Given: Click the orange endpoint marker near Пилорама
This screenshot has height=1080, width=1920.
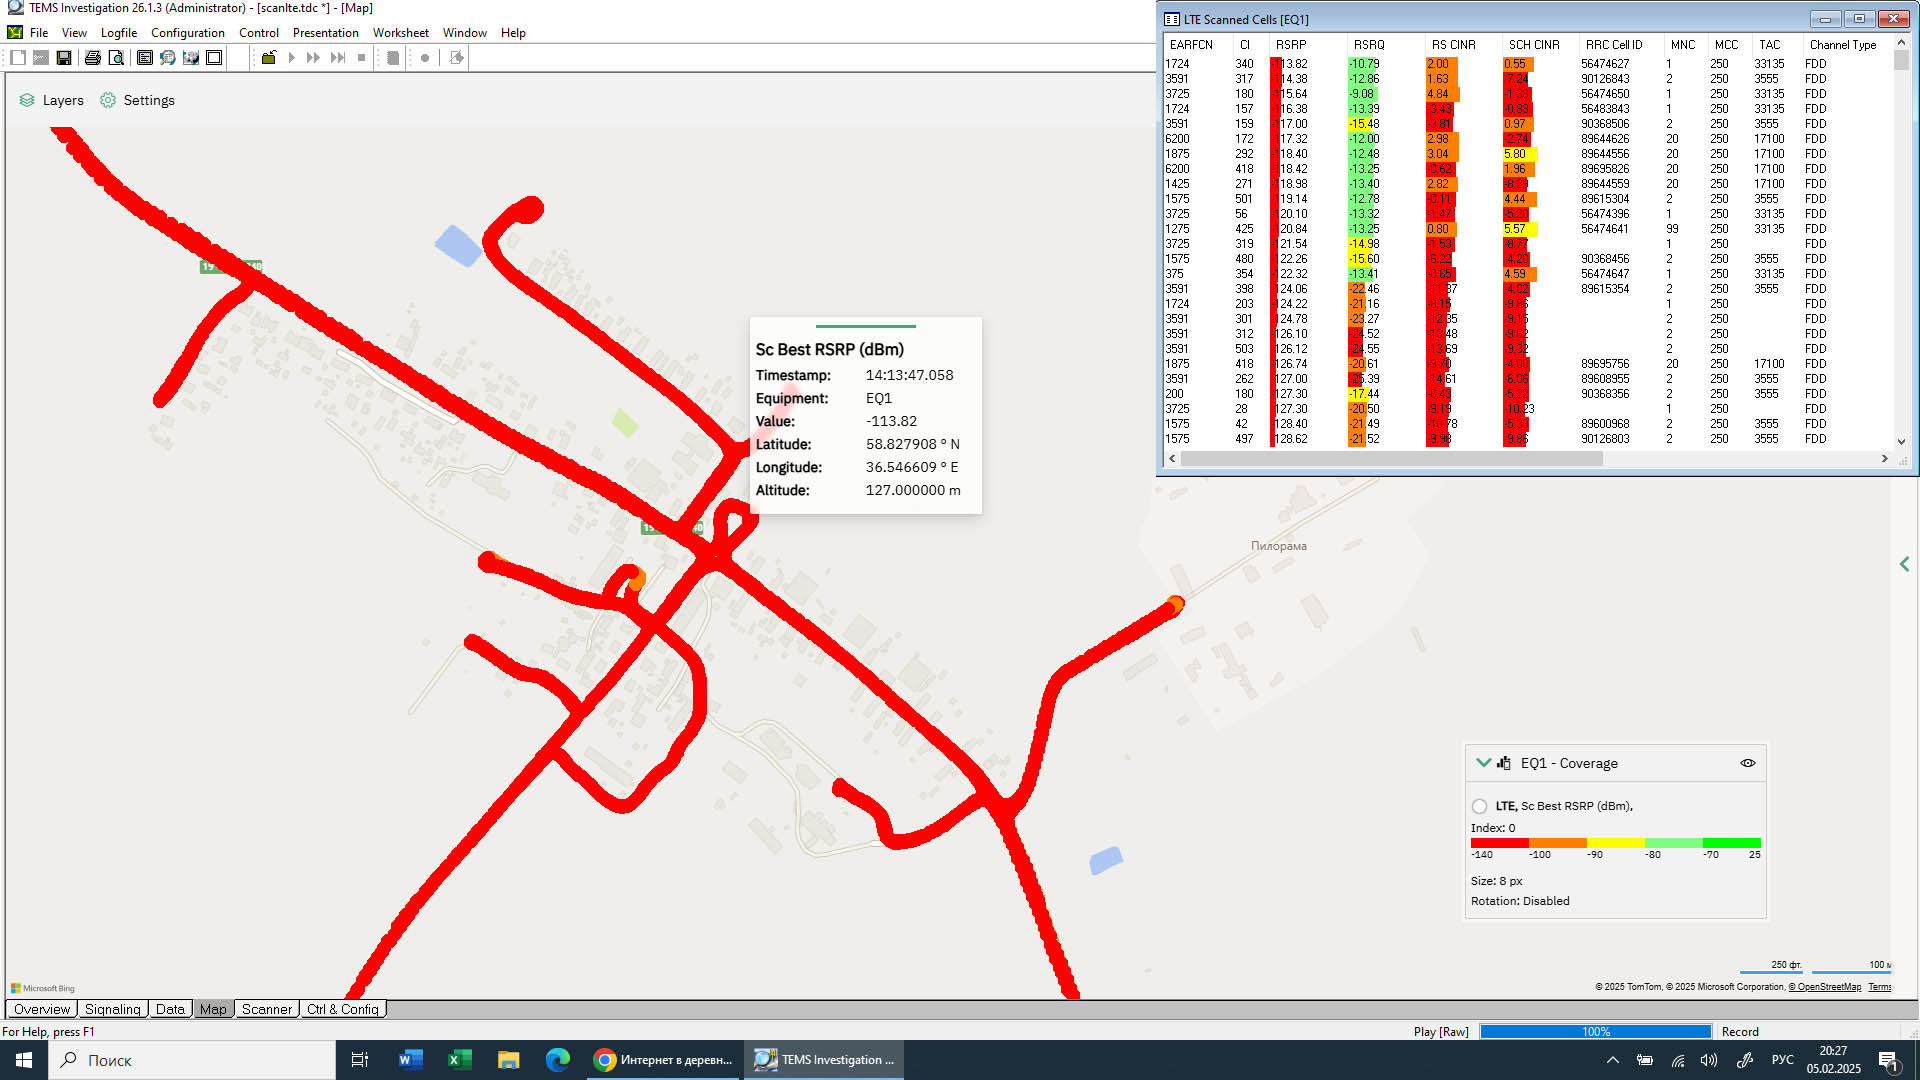Looking at the screenshot, I should point(1176,604).
